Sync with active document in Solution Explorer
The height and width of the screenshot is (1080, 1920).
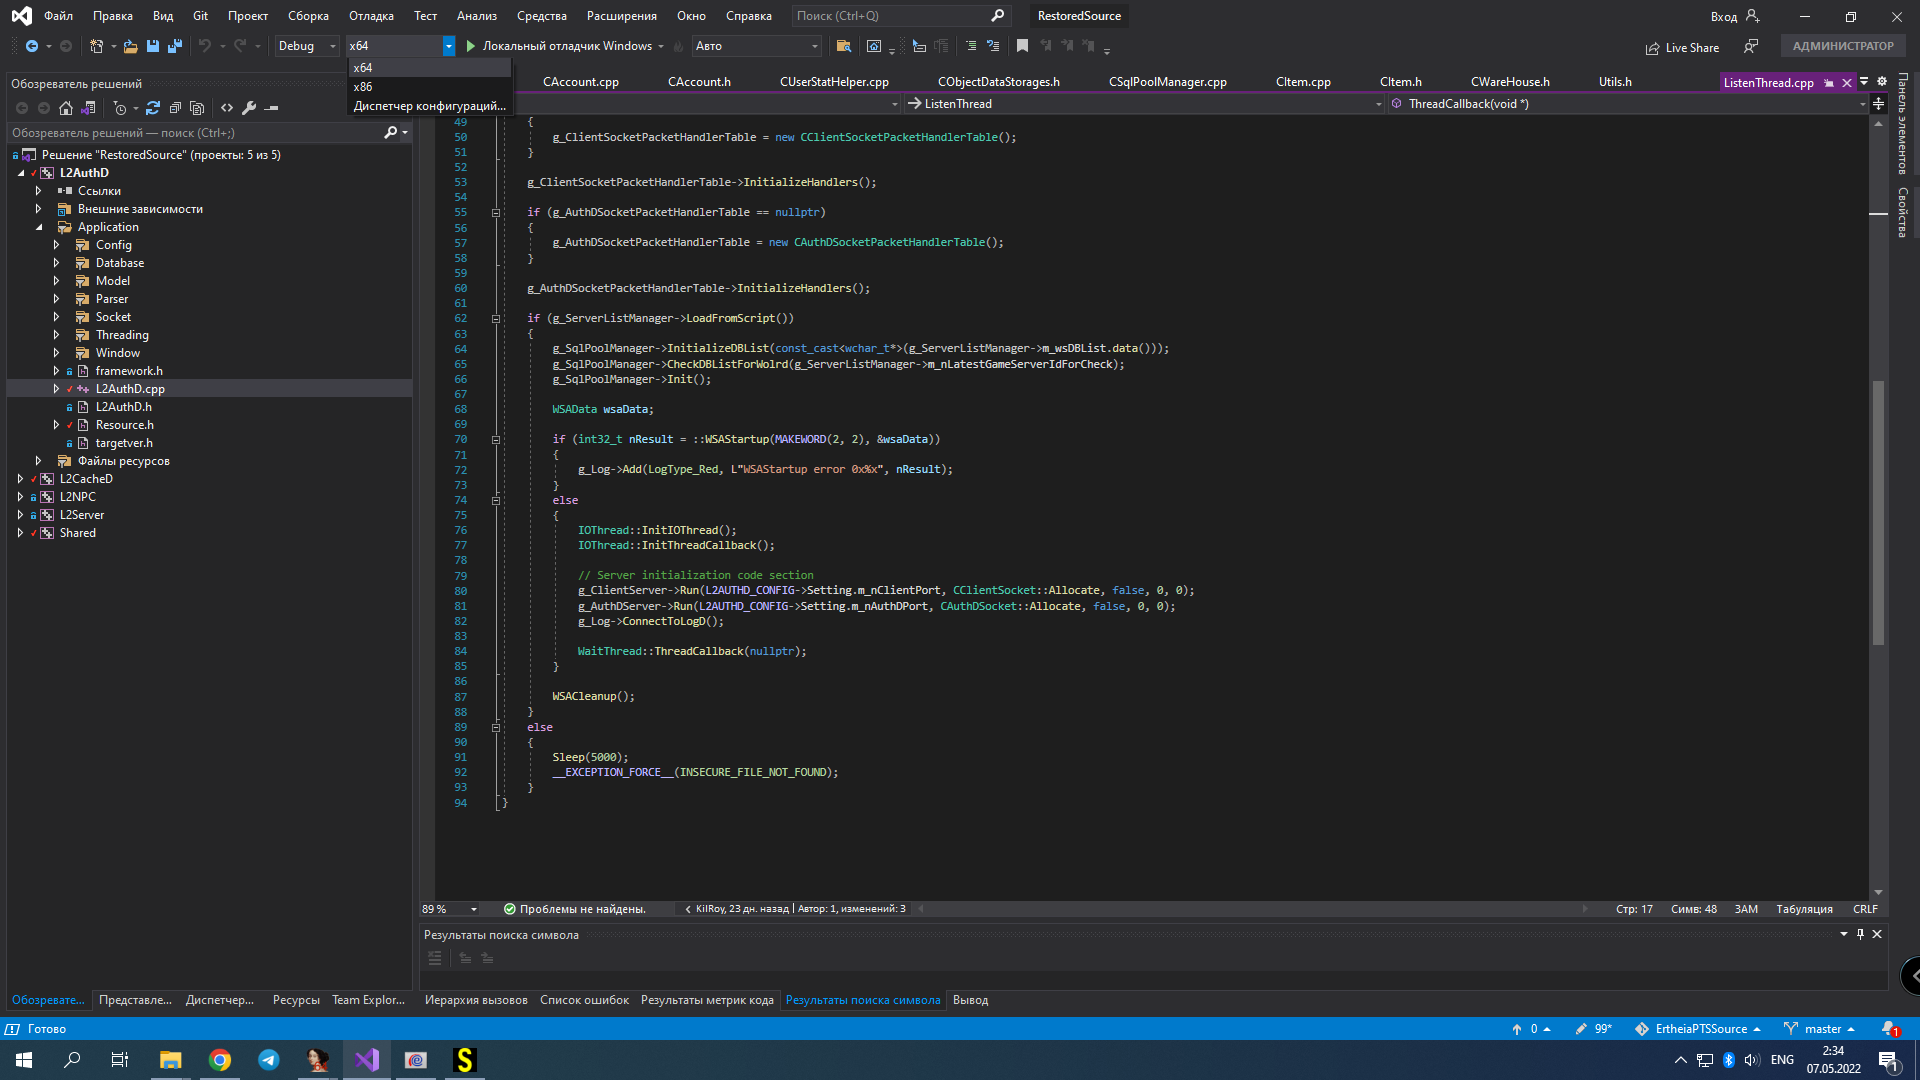point(153,108)
